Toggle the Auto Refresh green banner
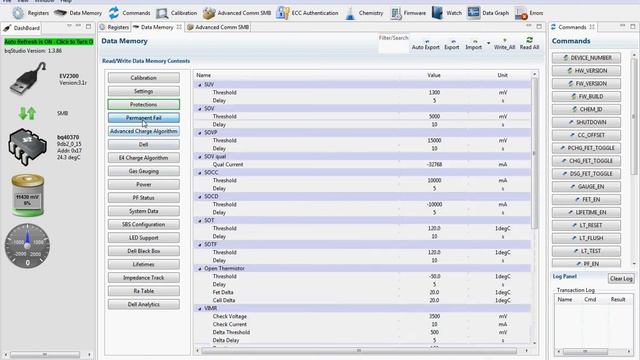The image size is (640, 360). pyautogui.click(x=49, y=42)
